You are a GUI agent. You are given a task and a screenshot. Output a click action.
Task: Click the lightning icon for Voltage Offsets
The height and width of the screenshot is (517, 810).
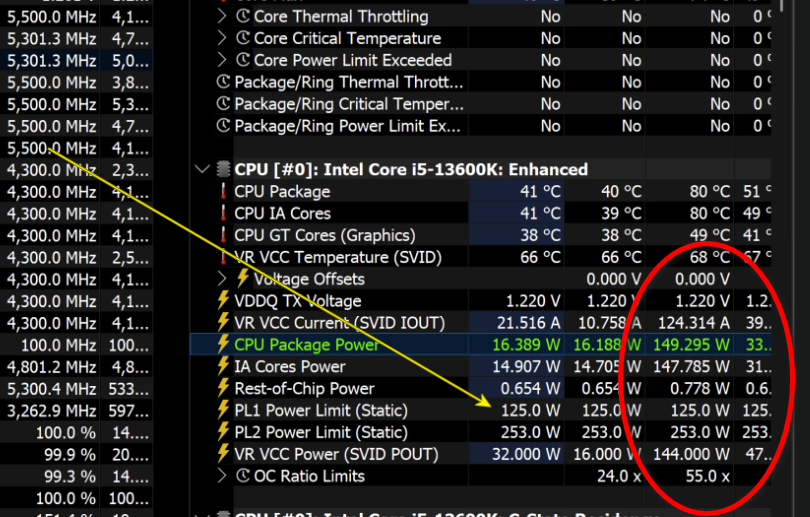click(x=243, y=278)
